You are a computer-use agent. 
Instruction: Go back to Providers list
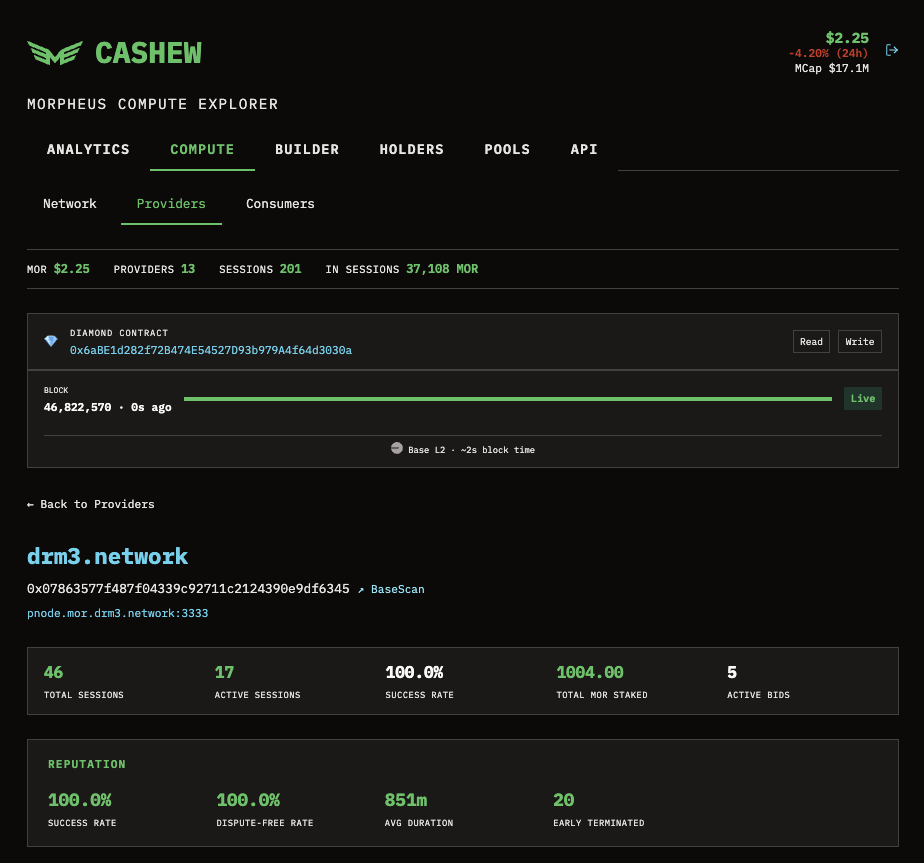pos(91,504)
